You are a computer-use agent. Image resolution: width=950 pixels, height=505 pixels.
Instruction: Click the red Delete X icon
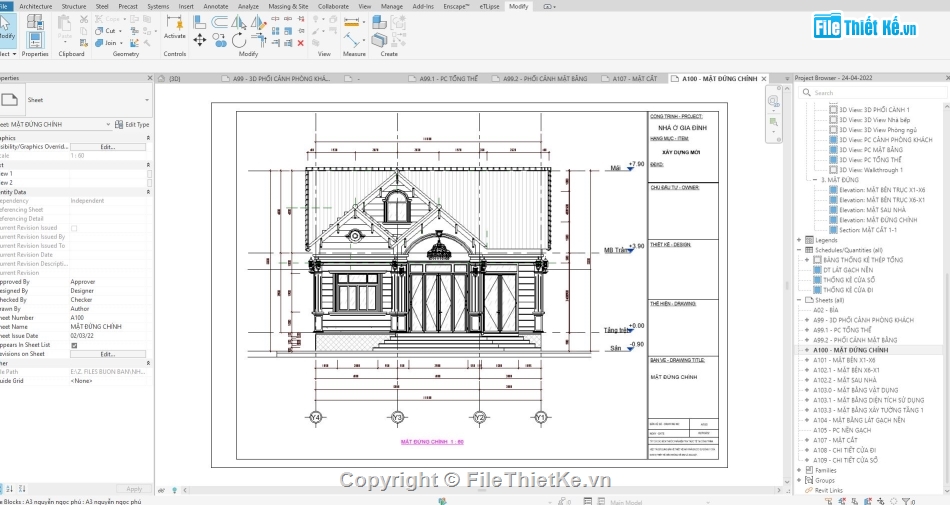pos(301,43)
